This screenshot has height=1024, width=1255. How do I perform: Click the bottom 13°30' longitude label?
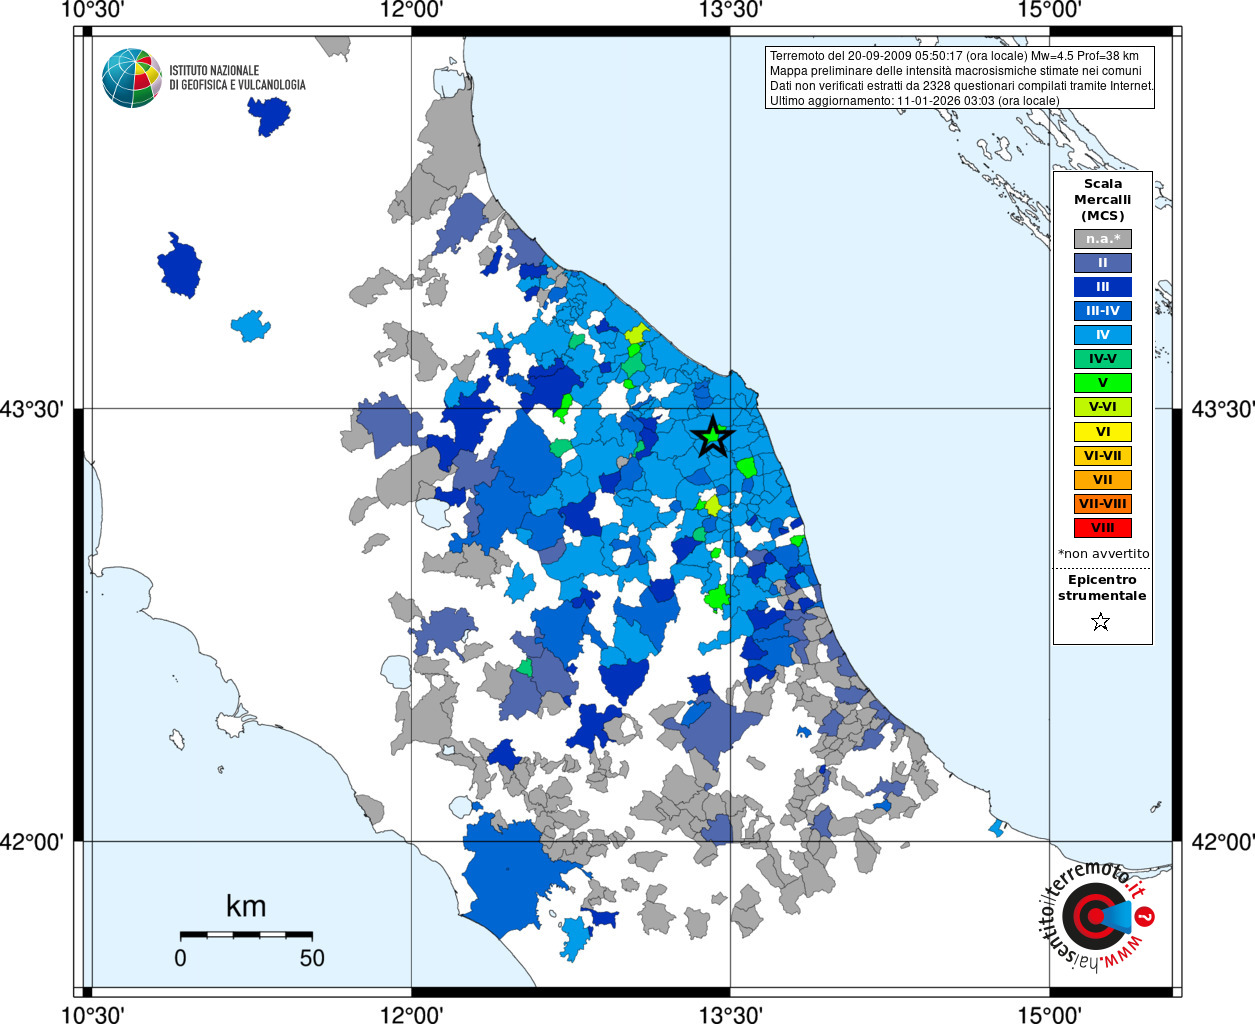pos(730,1015)
